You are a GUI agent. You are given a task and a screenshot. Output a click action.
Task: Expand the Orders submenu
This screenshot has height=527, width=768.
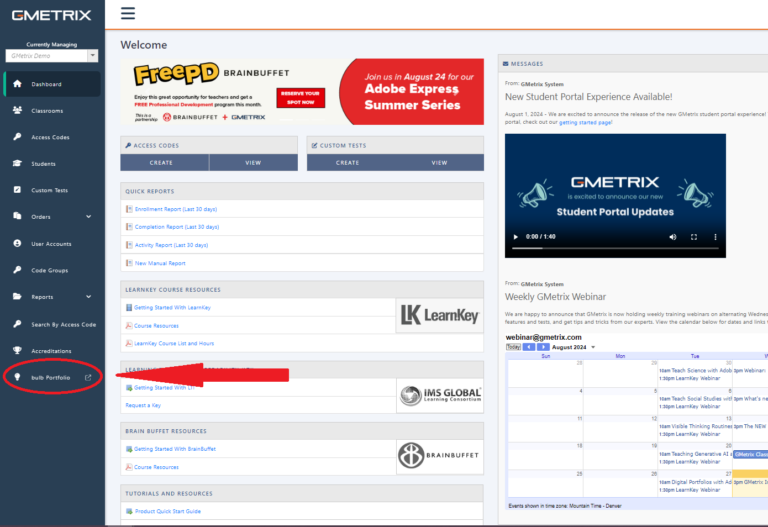click(x=88, y=217)
